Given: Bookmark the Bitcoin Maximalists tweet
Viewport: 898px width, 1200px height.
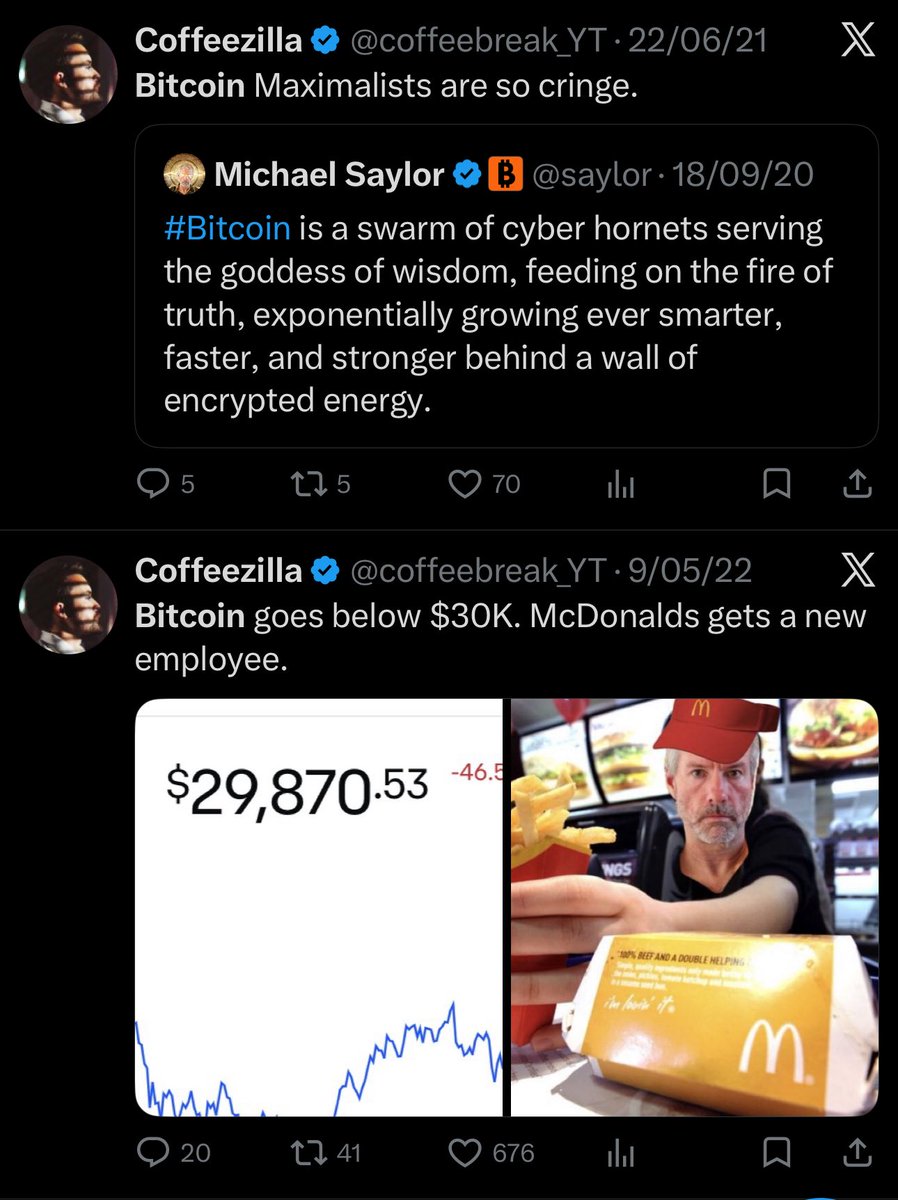Looking at the screenshot, I should 776,484.
